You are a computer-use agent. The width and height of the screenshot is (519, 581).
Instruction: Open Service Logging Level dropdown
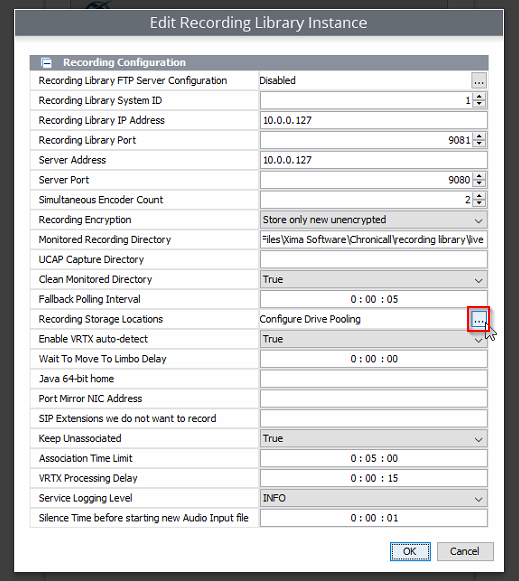coord(478,498)
